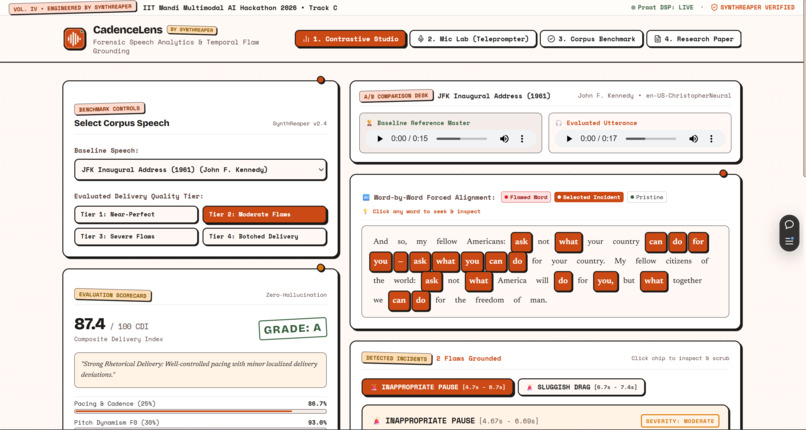Viewport: 806px width, 430px height.
Task: Open the 2. Mic Lab (Teleprompter) tab
Action: (473, 39)
